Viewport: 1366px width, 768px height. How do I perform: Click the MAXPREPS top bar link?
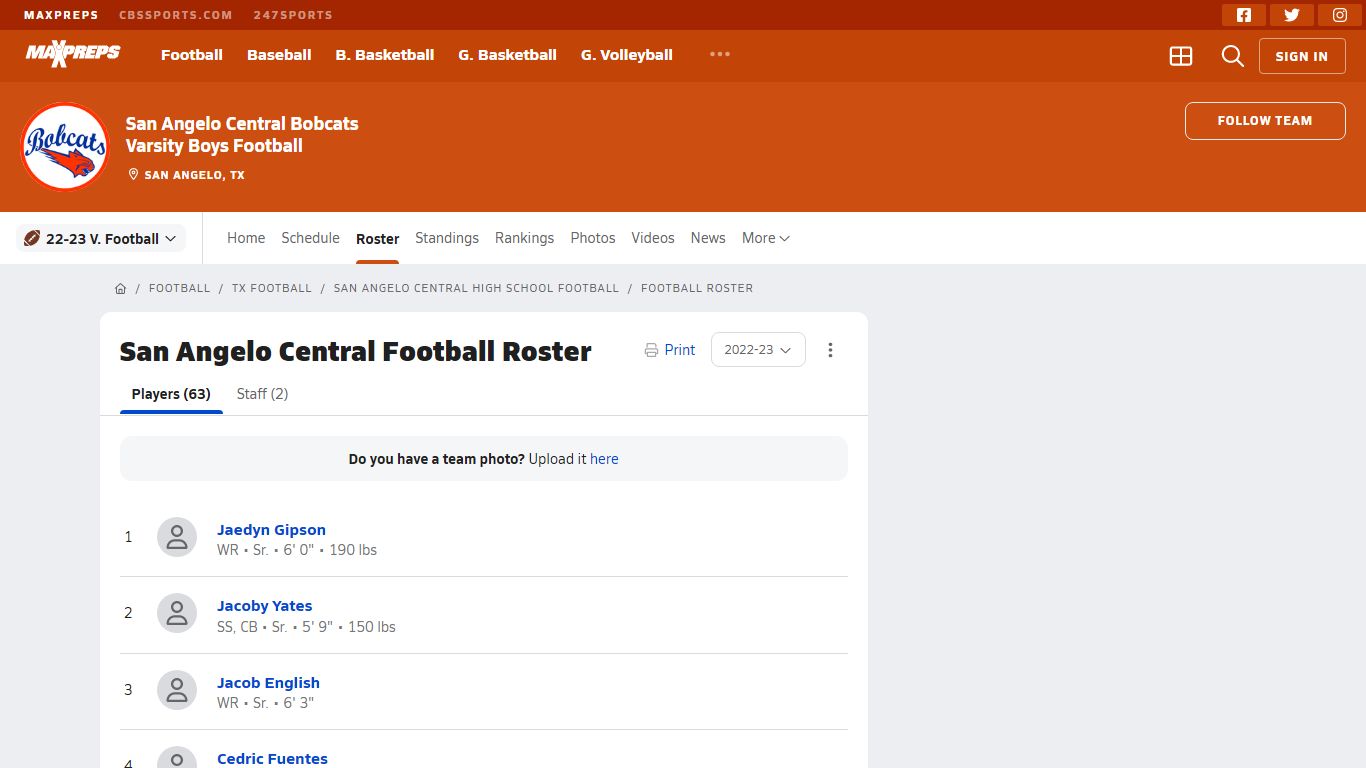pos(61,15)
